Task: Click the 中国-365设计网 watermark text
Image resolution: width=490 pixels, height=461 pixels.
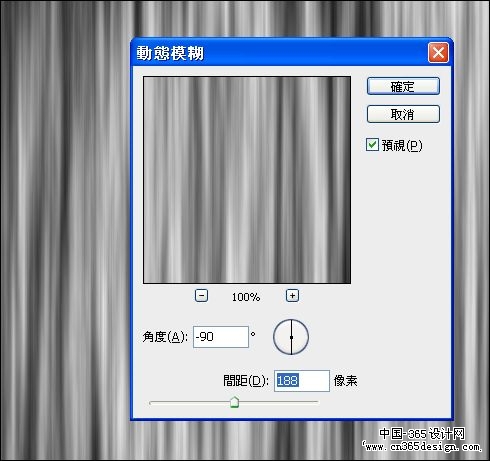Action: (x=422, y=434)
